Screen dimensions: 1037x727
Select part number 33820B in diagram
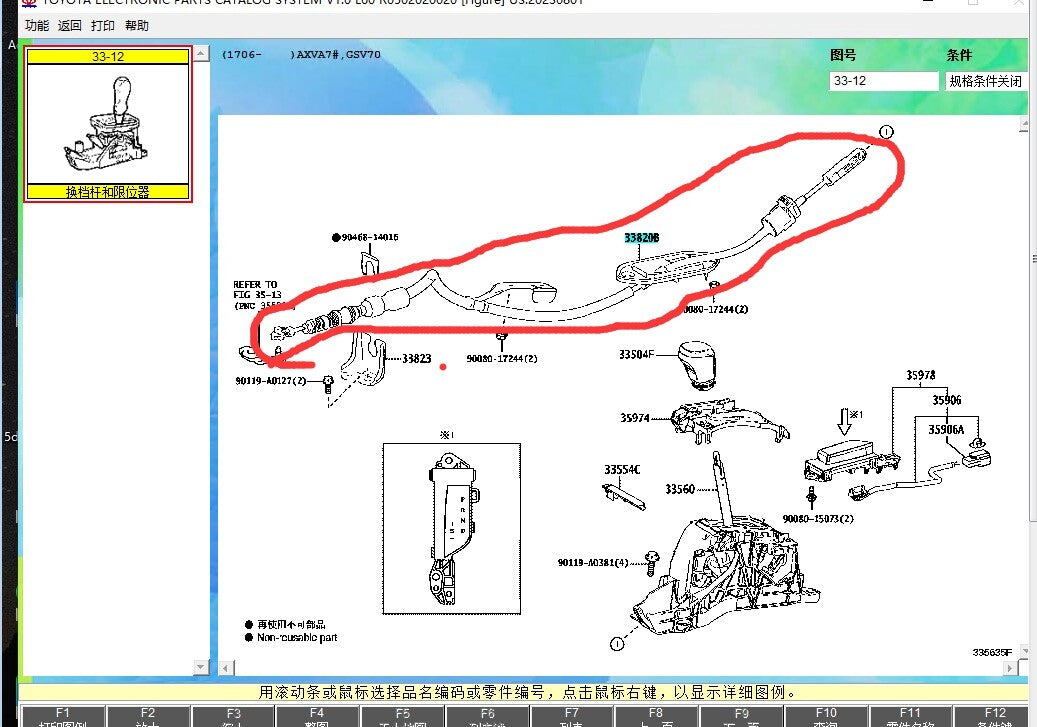click(642, 237)
